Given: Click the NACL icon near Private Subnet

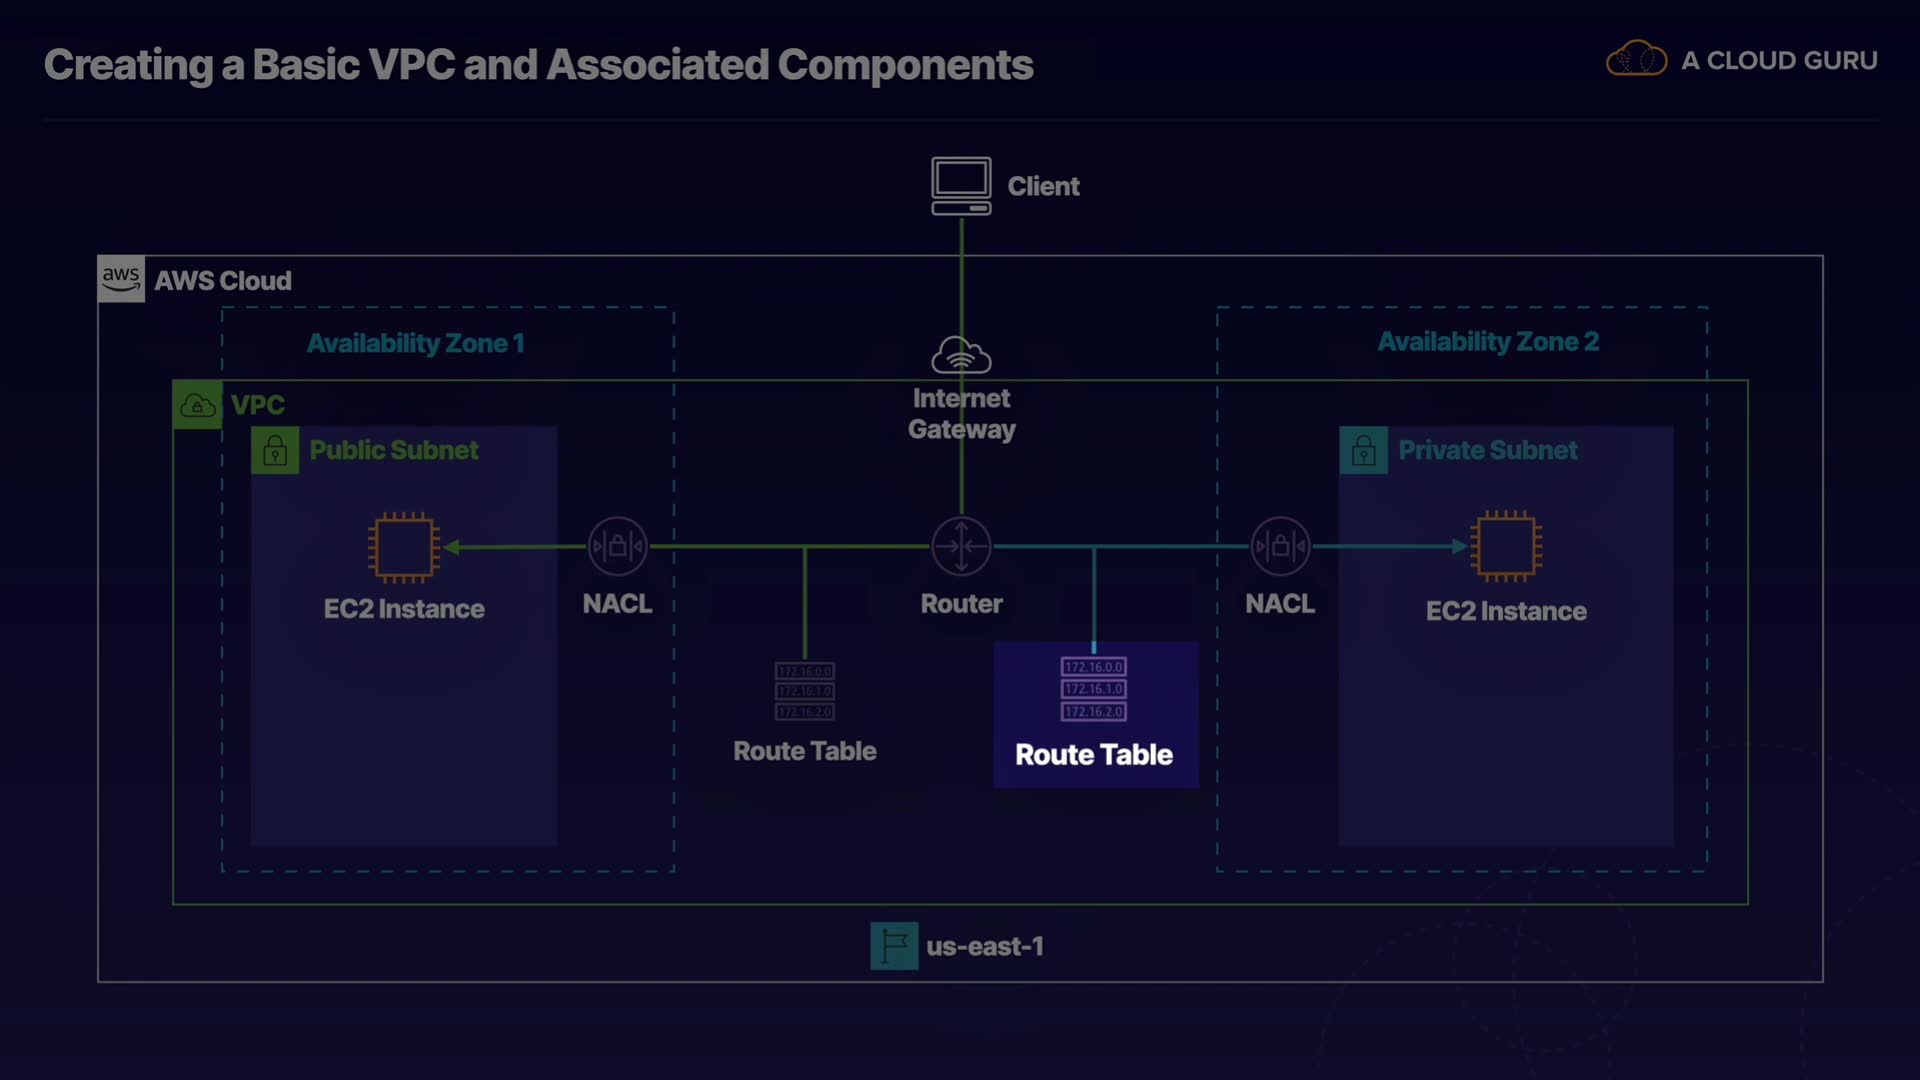Looking at the screenshot, I should pos(1280,546).
